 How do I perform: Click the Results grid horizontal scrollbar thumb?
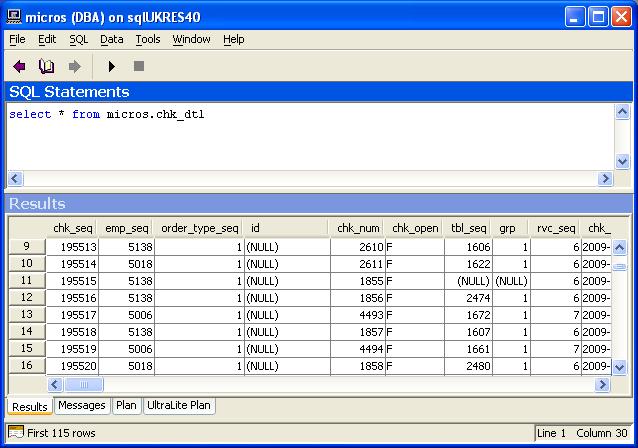(x=84, y=385)
